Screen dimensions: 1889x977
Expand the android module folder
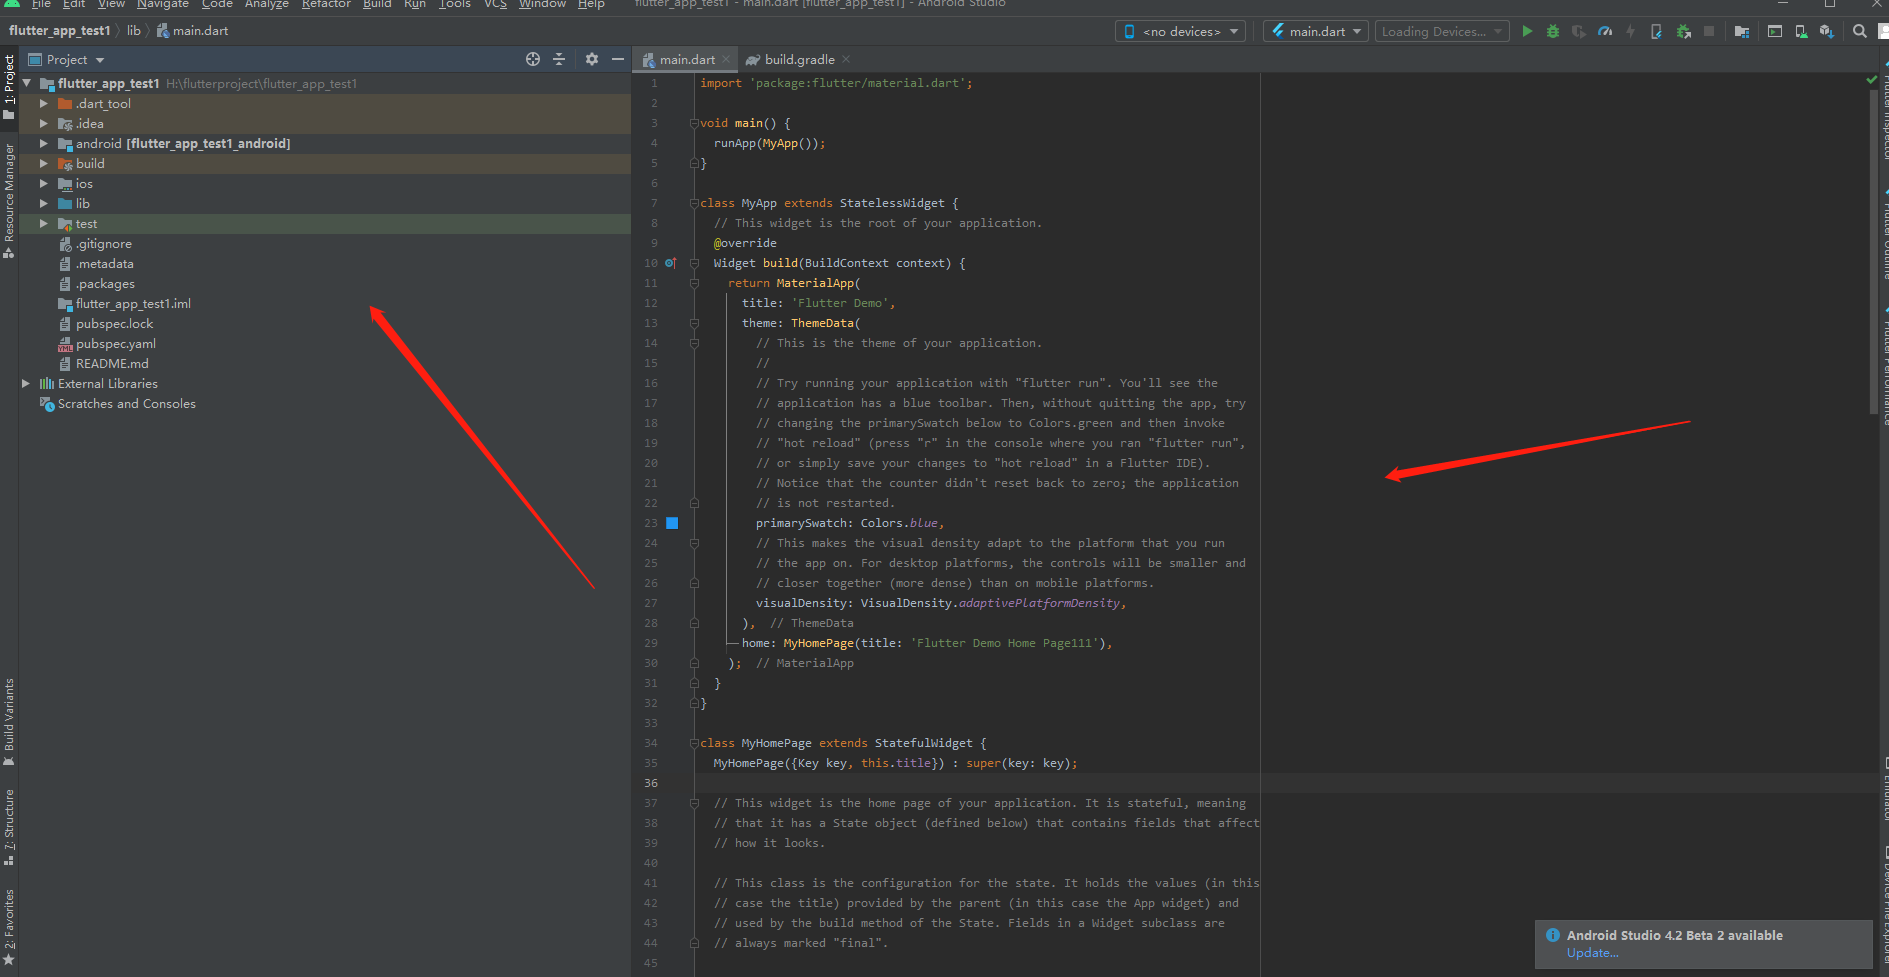click(x=44, y=143)
